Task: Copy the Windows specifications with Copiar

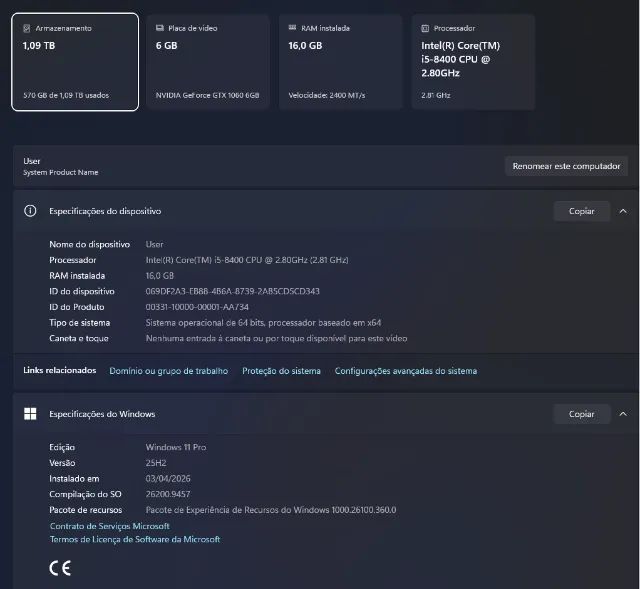Action: tap(581, 414)
